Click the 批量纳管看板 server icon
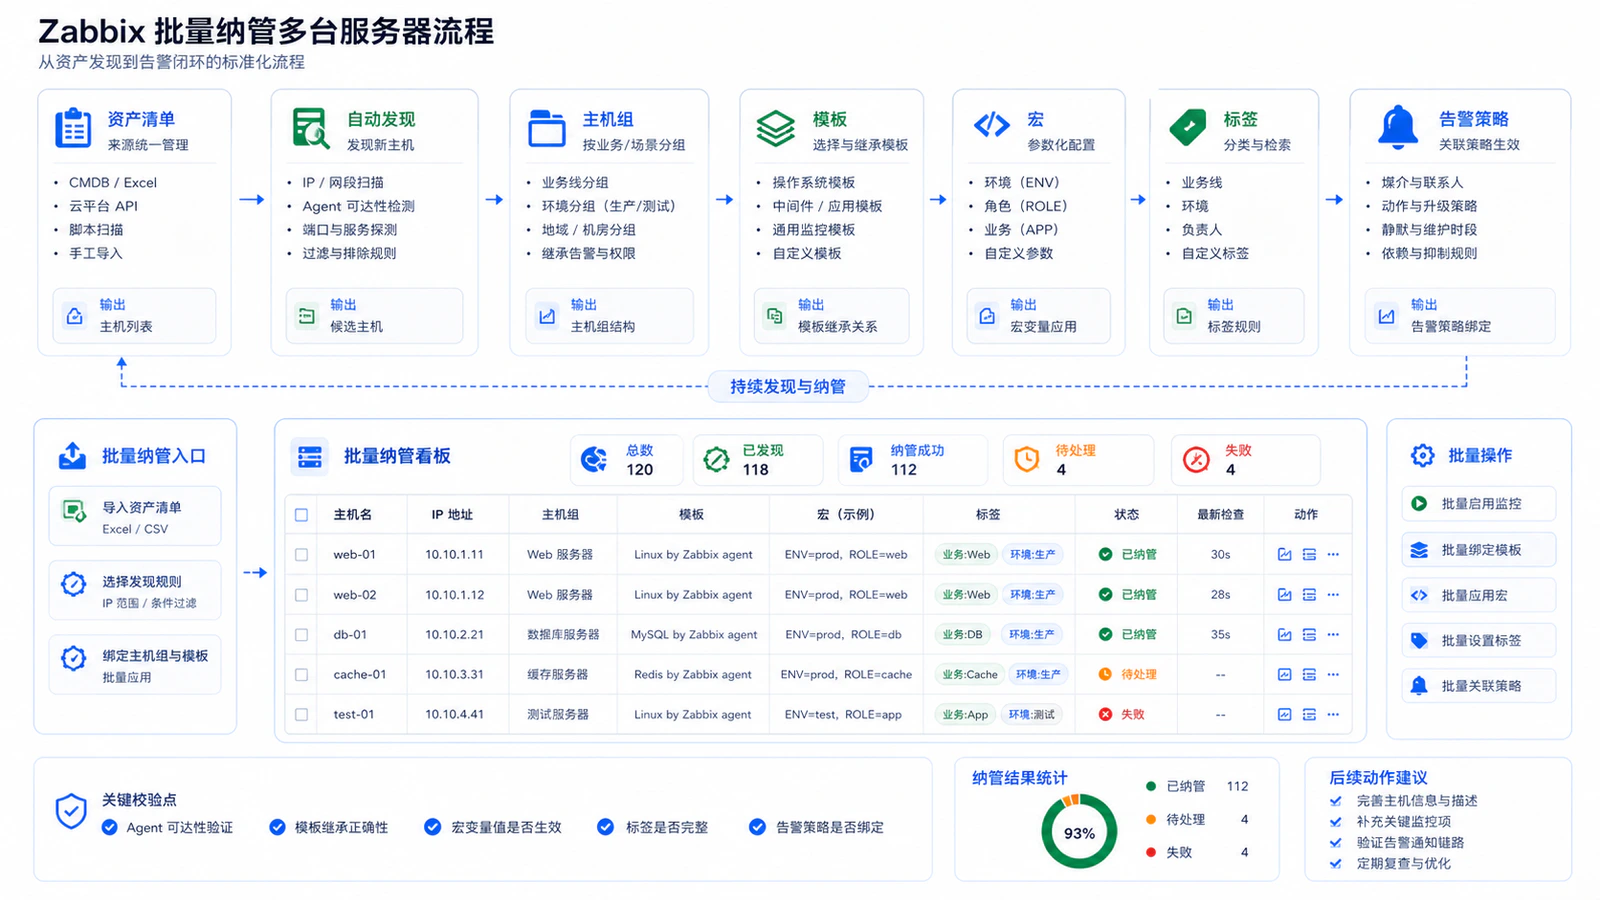This screenshot has height=900, width=1600. [x=310, y=457]
